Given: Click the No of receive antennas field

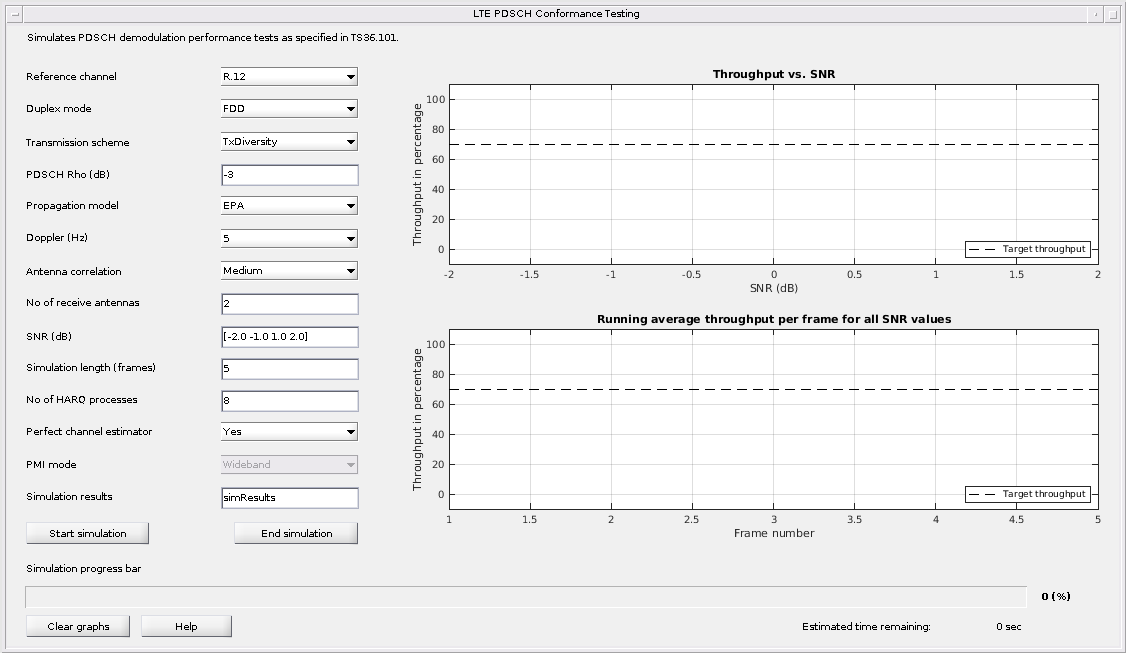Looking at the screenshot, I should click(289, 304).
